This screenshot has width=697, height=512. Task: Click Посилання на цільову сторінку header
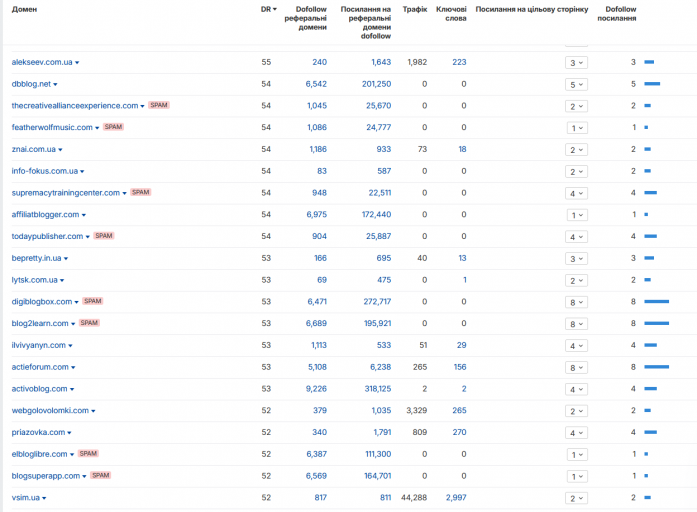click(x=532, y=9)
